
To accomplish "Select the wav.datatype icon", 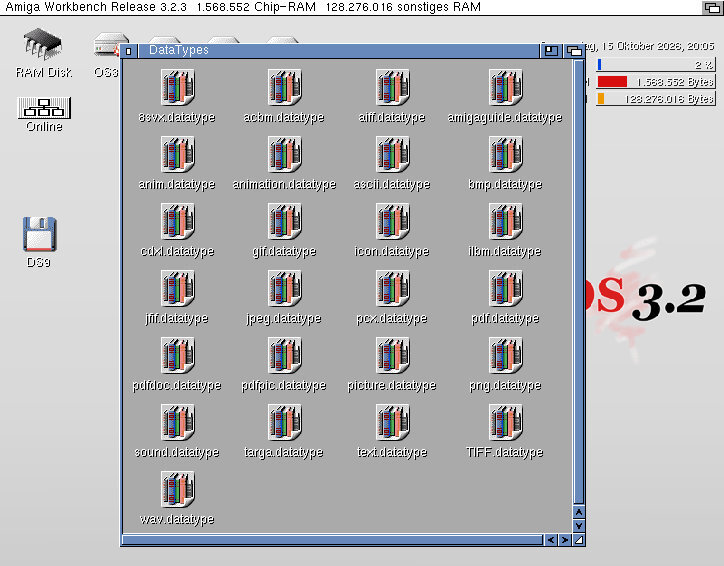I will click(178, 488).
